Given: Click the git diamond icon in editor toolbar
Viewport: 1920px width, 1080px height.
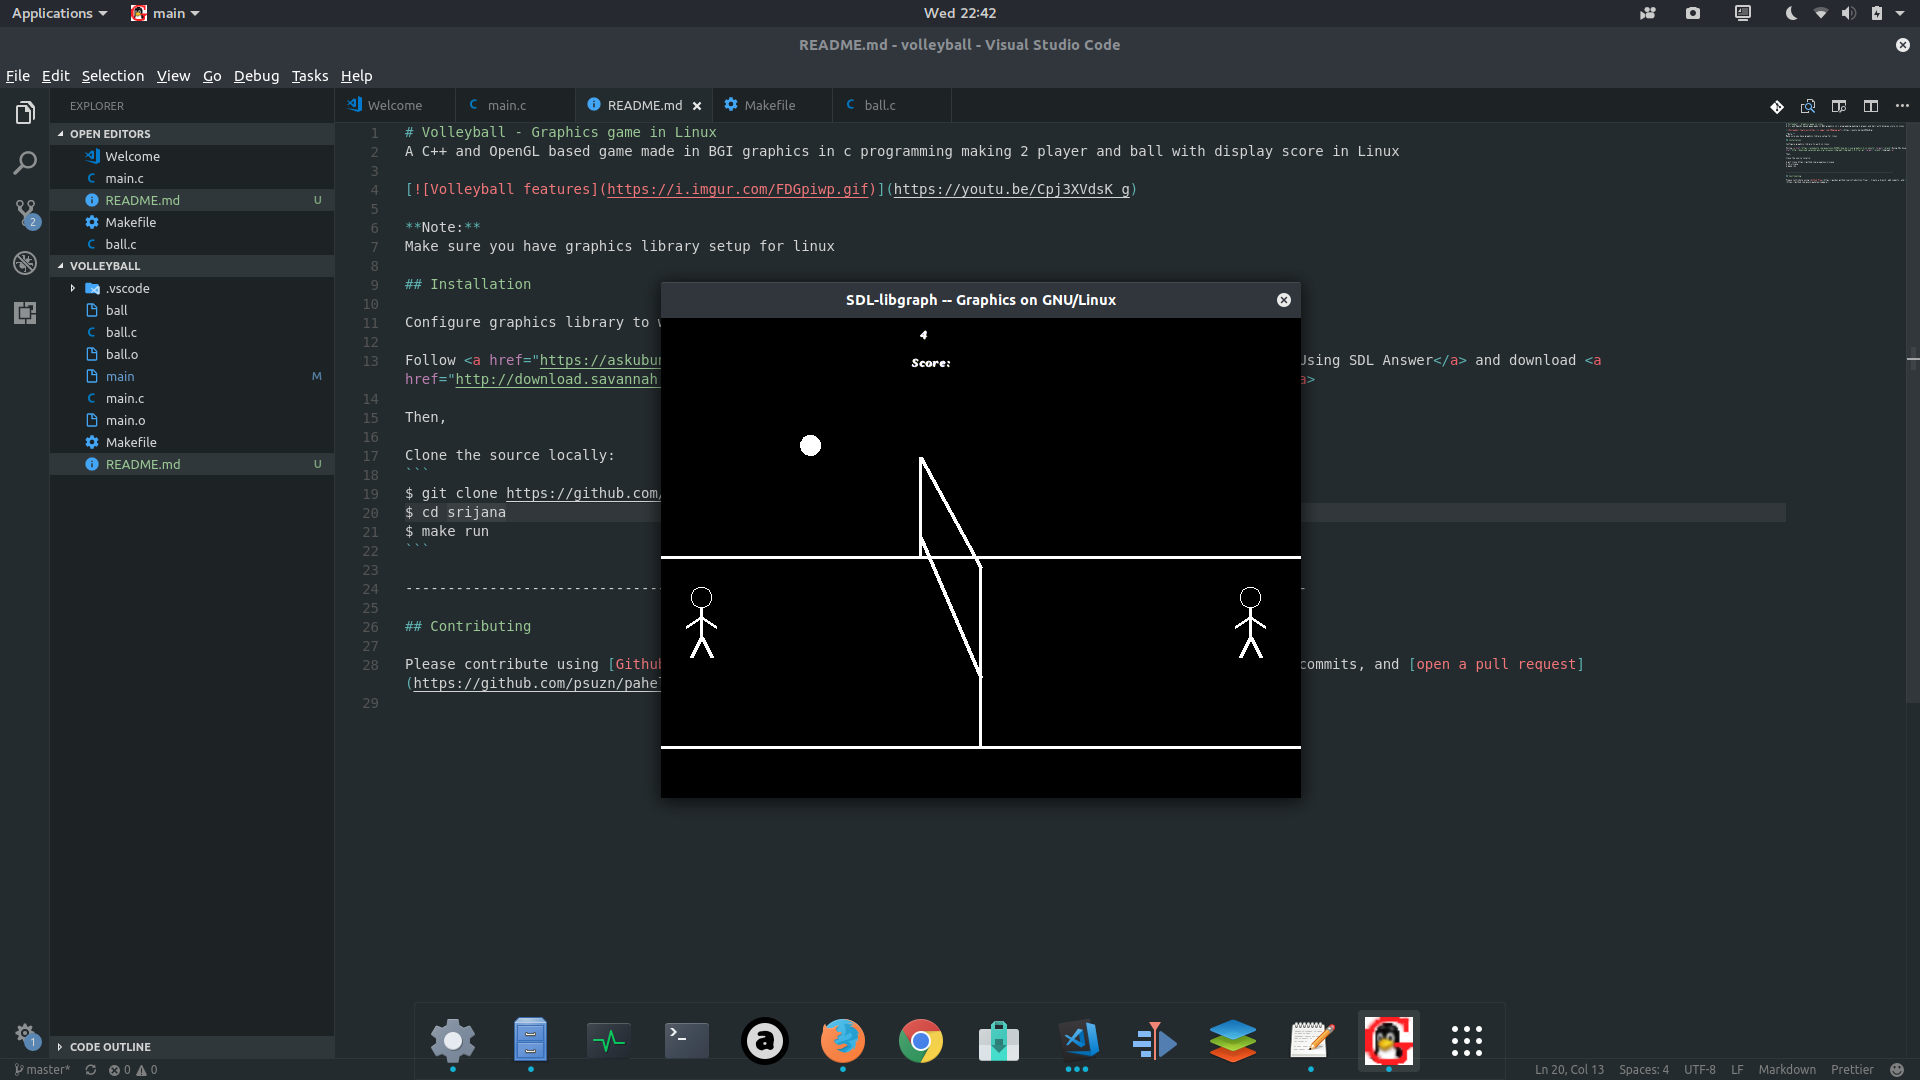Looking at the screenshot, I should tap(1777, 106).
